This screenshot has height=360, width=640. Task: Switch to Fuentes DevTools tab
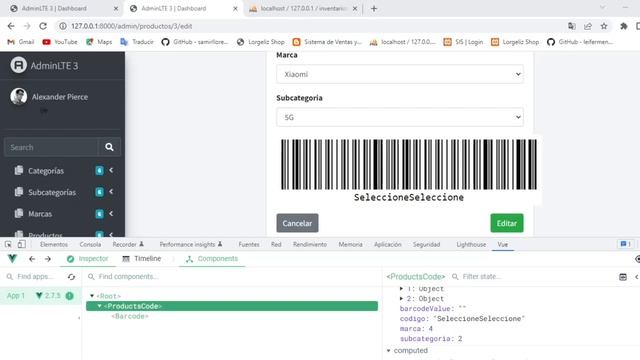pos(249,244)
